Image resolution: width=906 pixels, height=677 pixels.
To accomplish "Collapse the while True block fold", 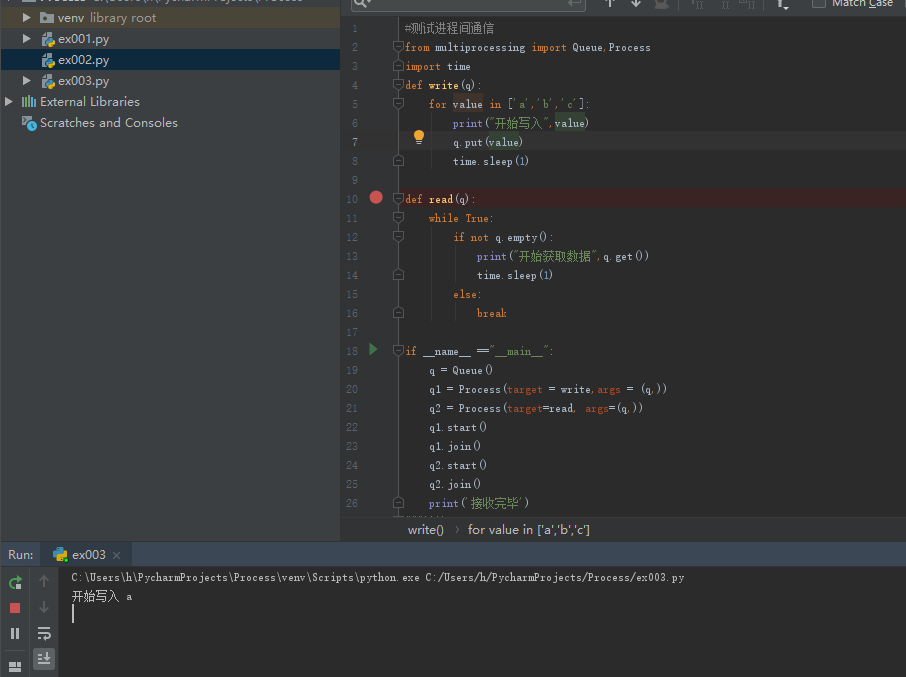I will (398, 217).
